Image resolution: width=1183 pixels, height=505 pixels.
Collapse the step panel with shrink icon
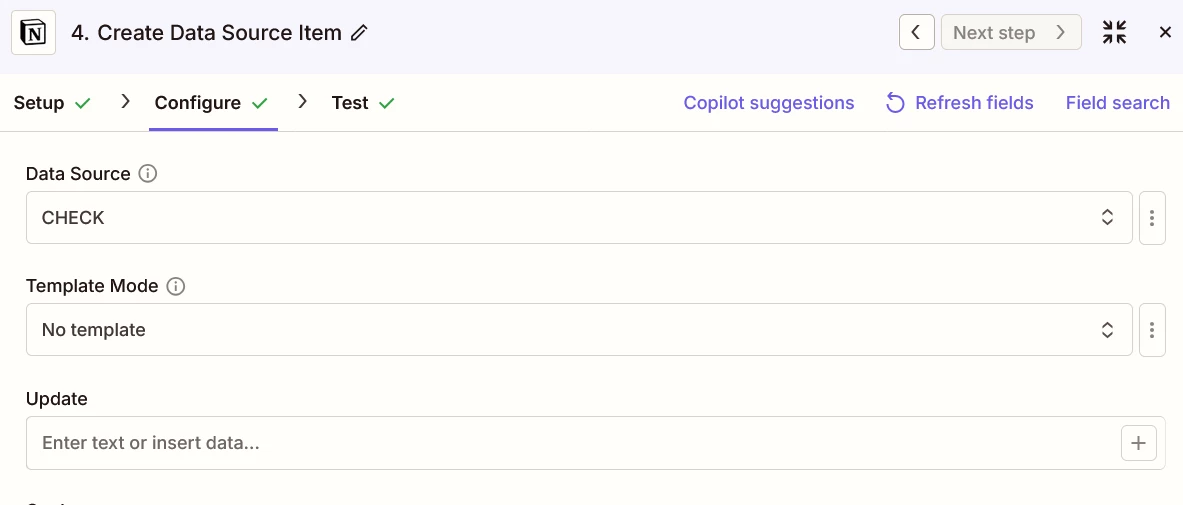1114,32
